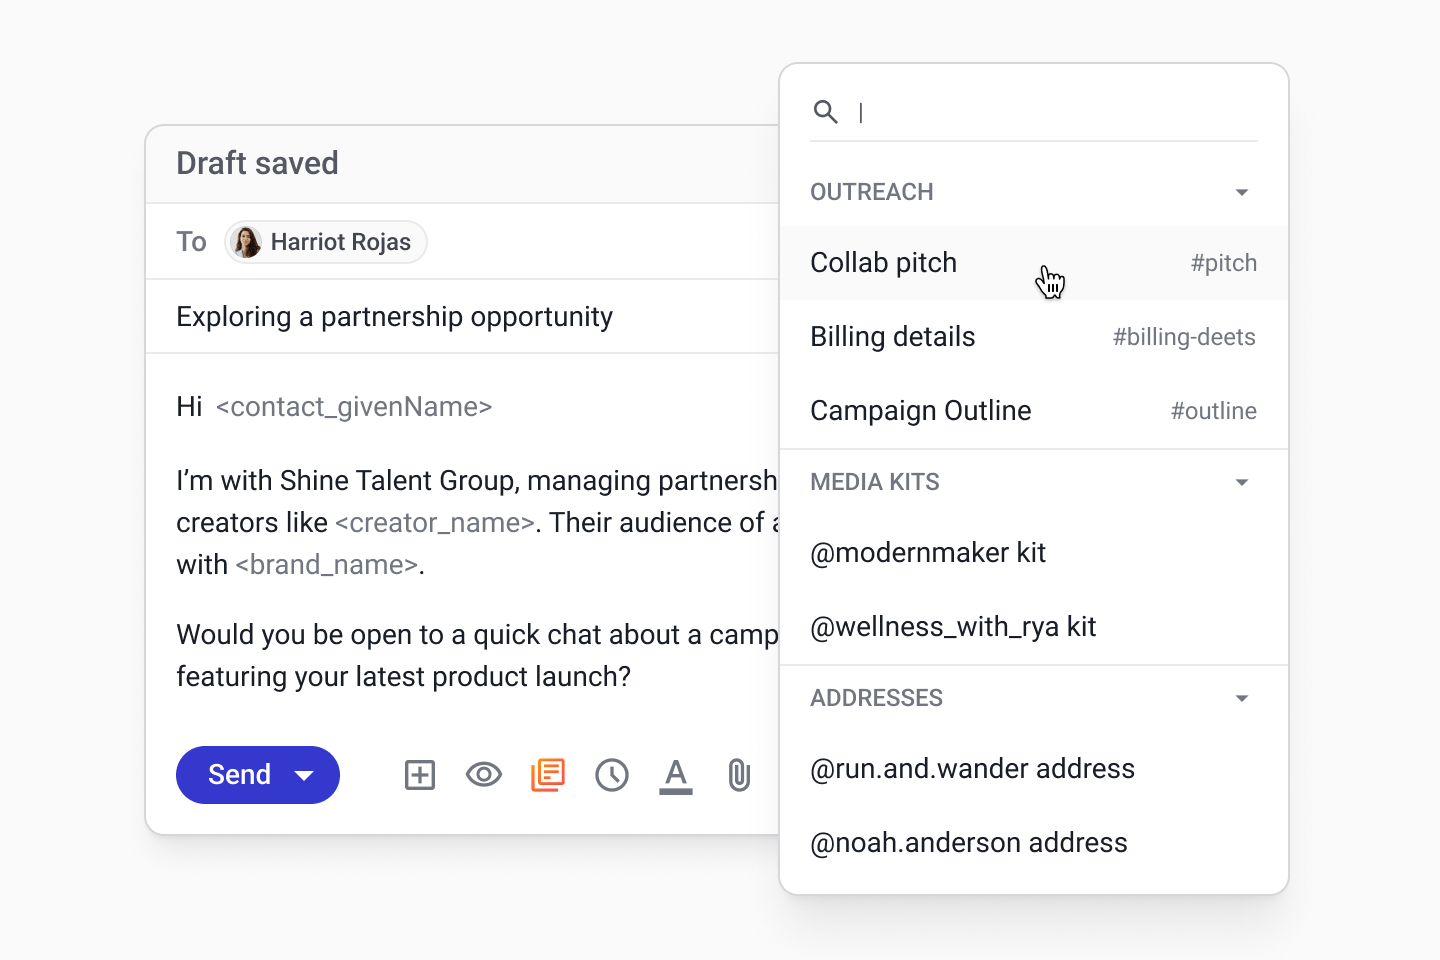Click the insert block plus icon
The height and width of the screenshot is (960, 1440).
click(x=420, y=775)
